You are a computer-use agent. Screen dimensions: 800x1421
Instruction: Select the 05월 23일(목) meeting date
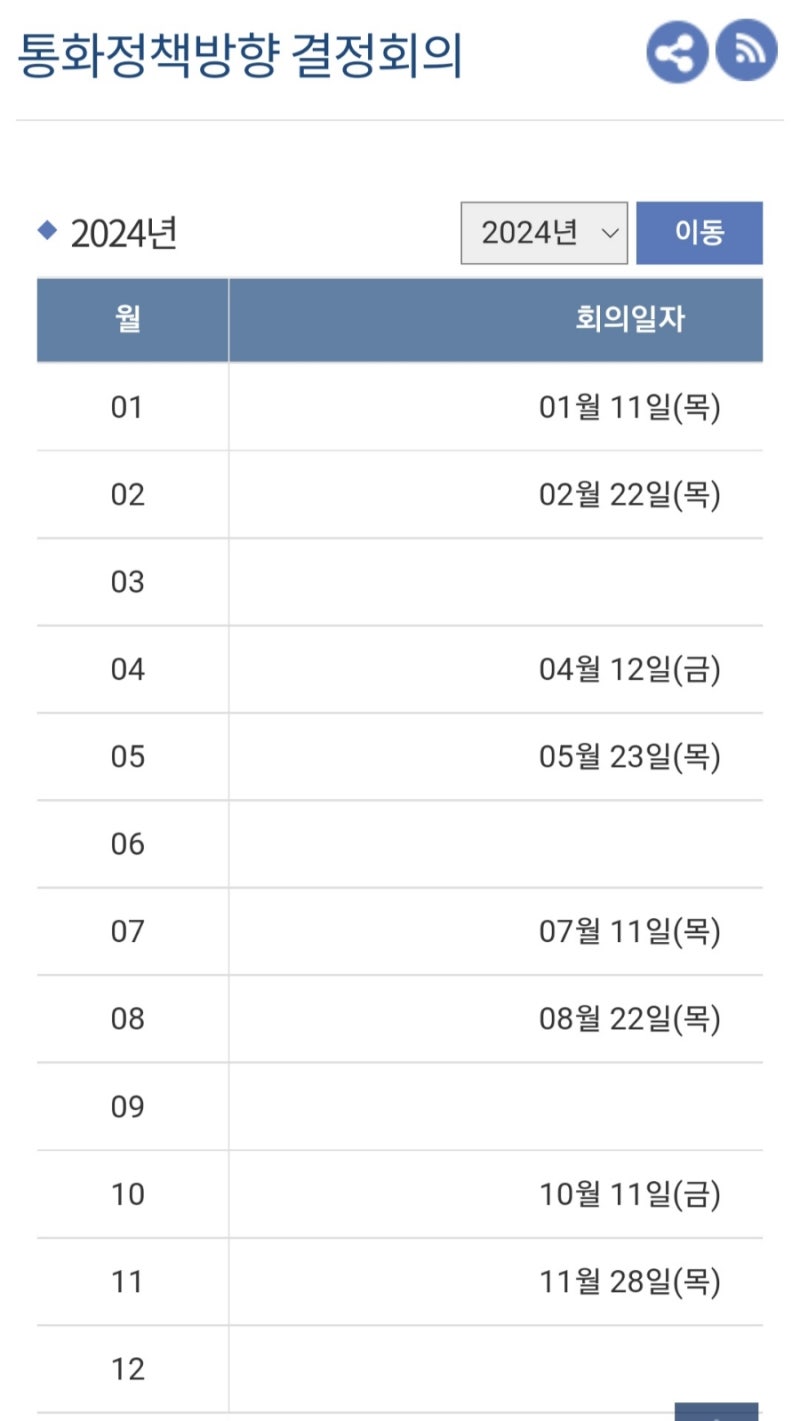pyautogui.click(x=630, y=757)
